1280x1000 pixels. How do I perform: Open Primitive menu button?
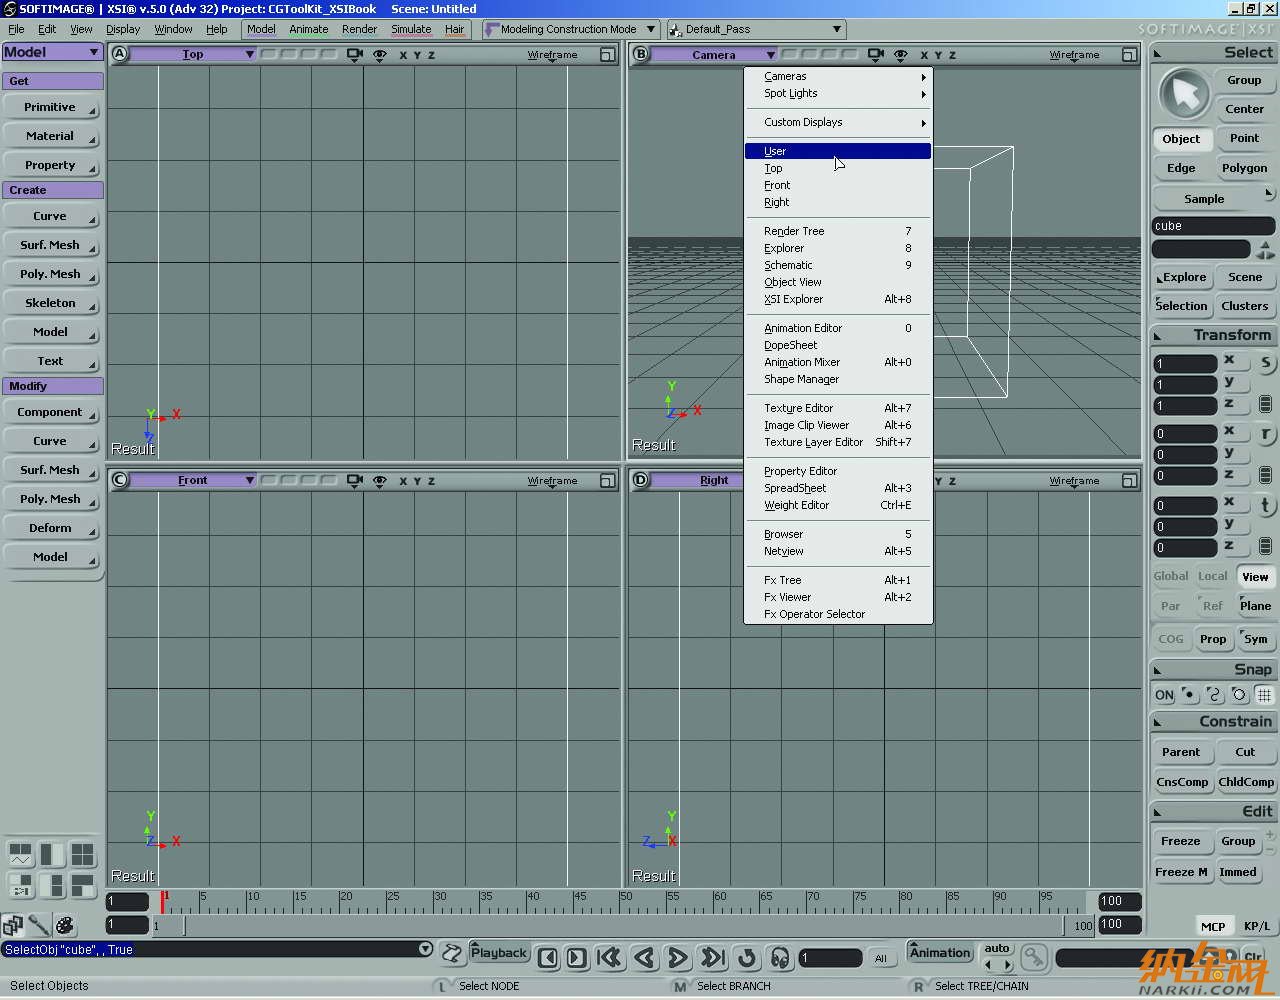point(51,108)
